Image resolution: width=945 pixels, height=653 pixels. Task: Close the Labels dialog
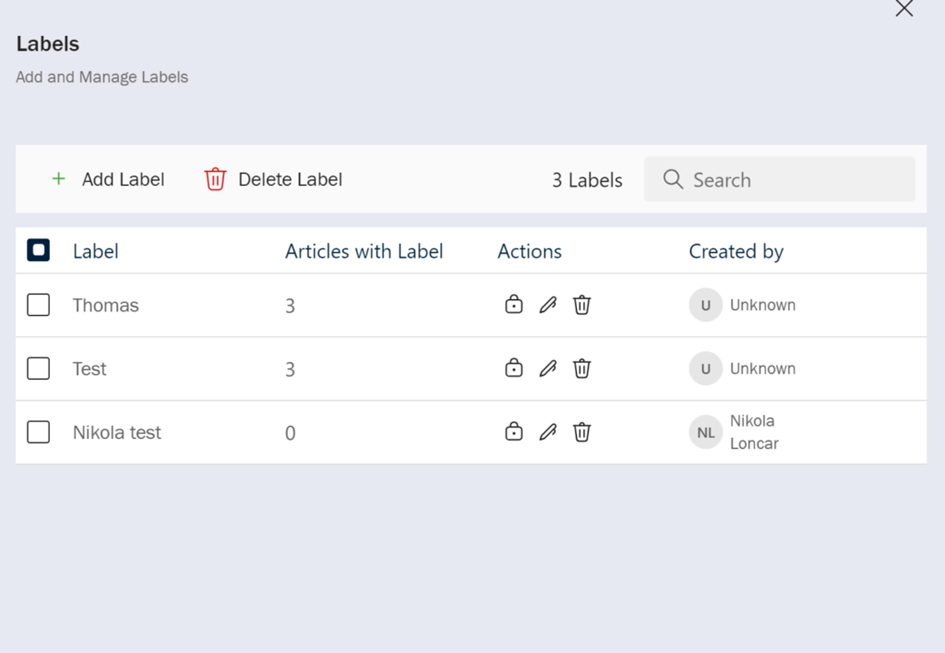(904, 9)
